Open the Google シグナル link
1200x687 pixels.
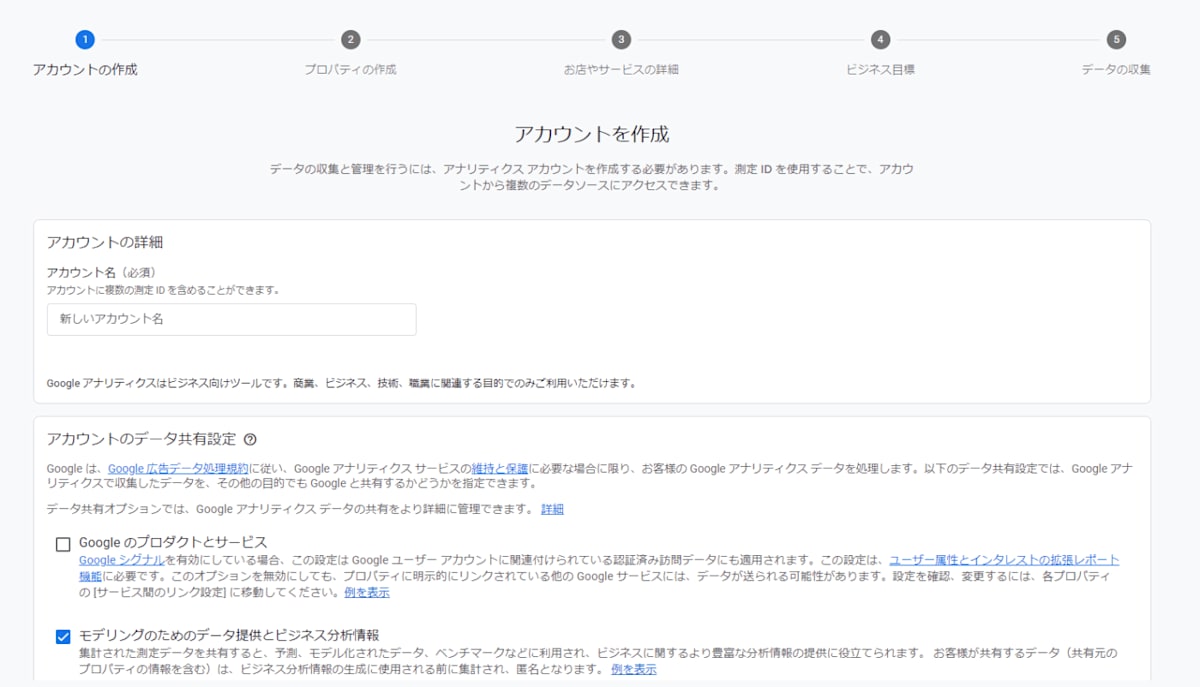click(x=122, y=560)
